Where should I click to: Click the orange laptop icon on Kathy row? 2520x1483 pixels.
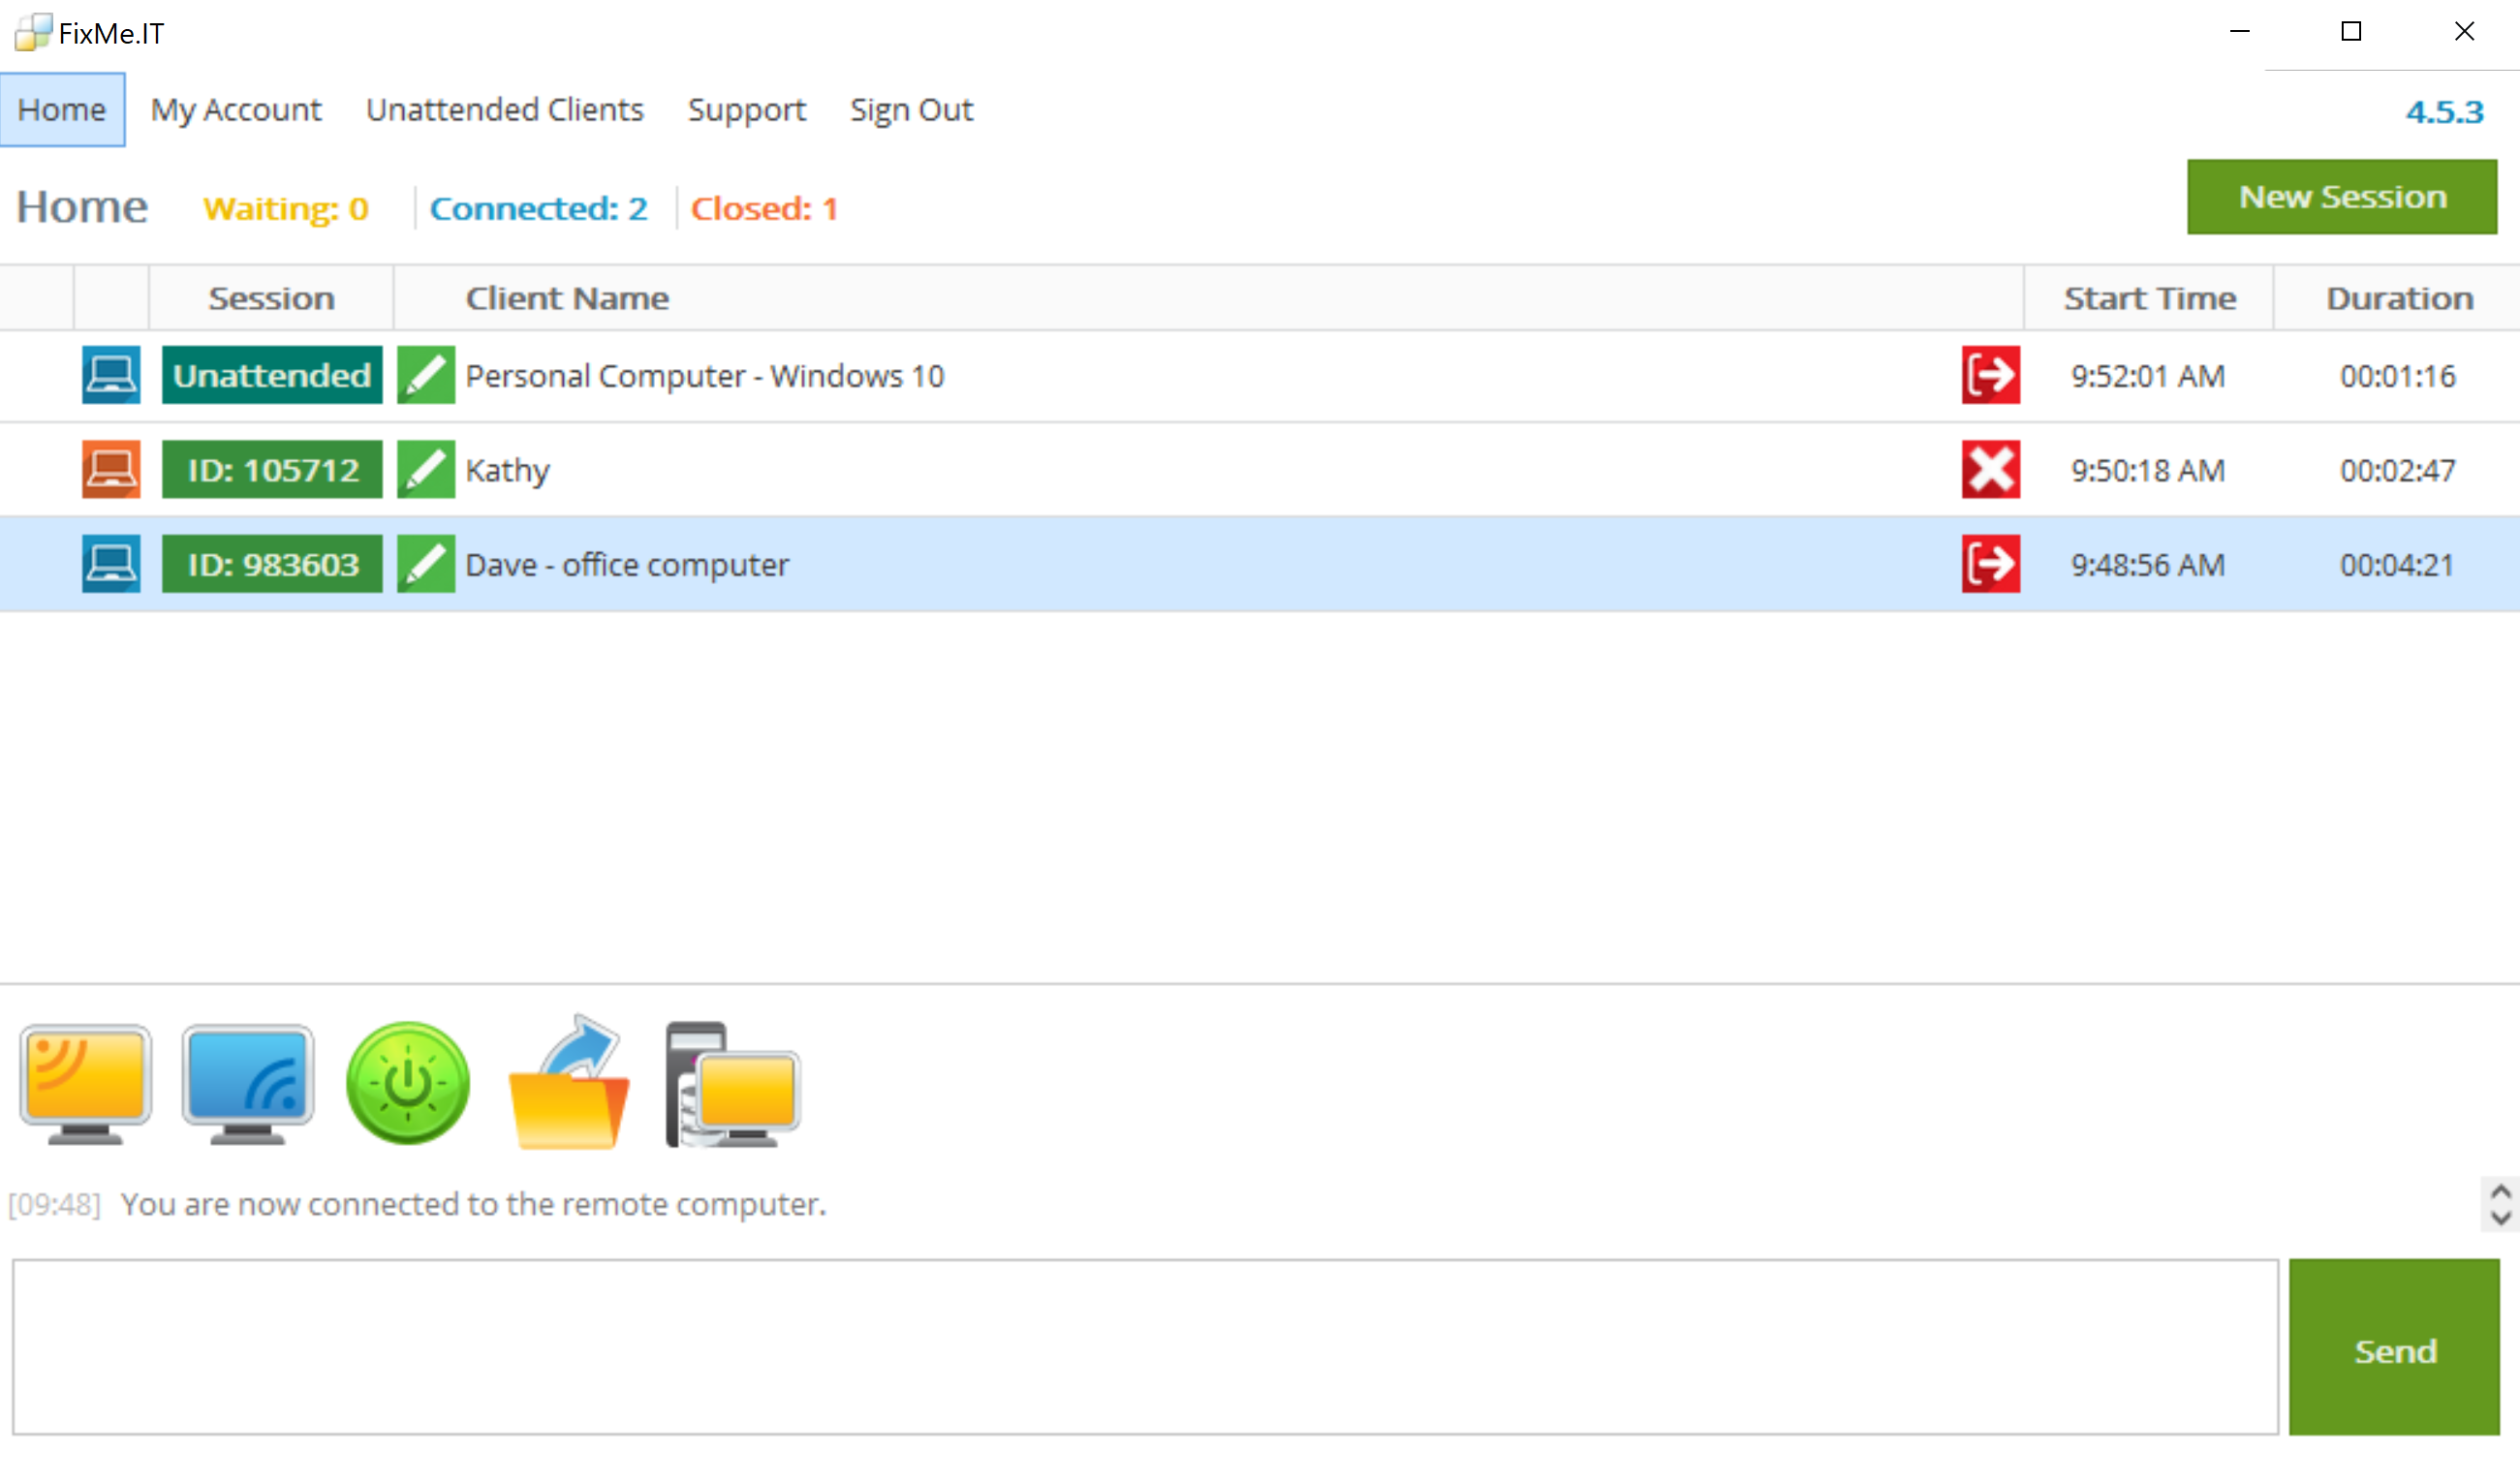[111, 470]
